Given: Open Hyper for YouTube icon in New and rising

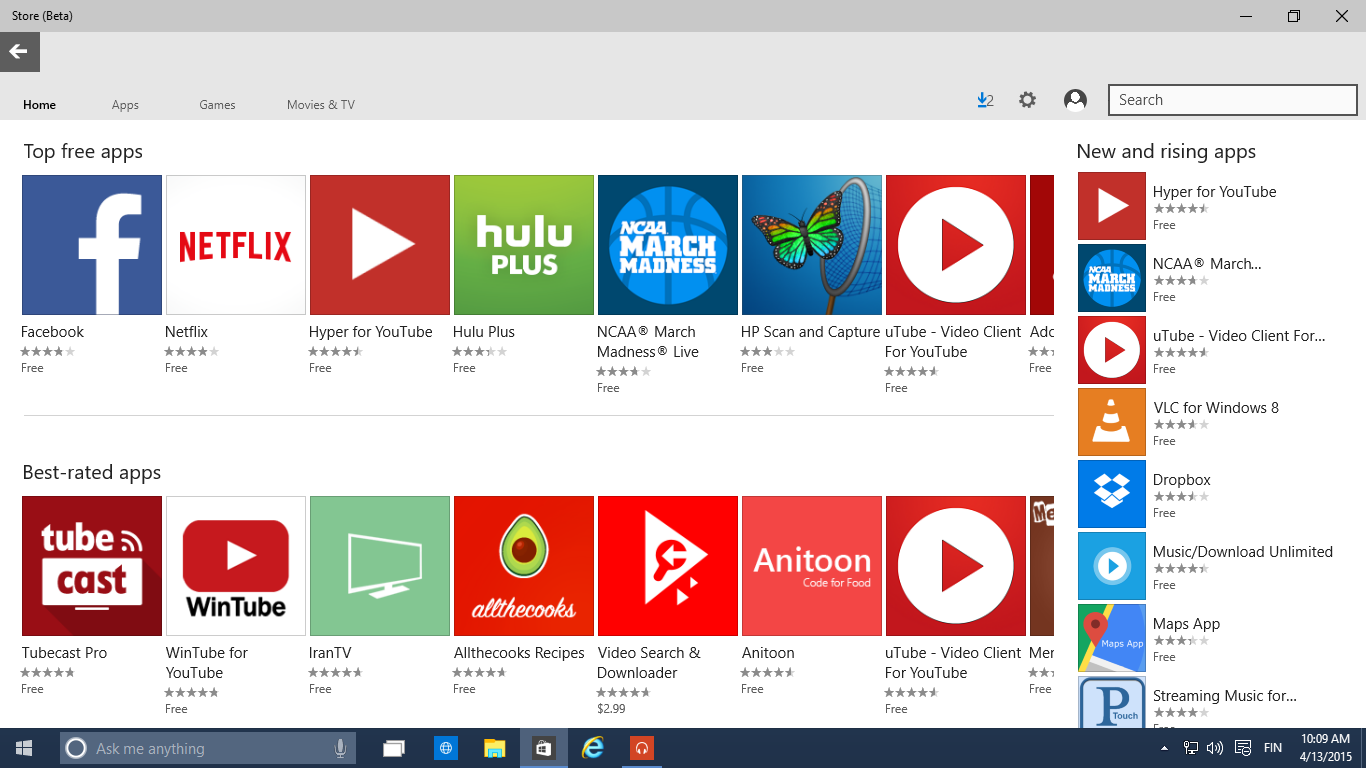Looking at the screenshot, I should point(1112,206).
